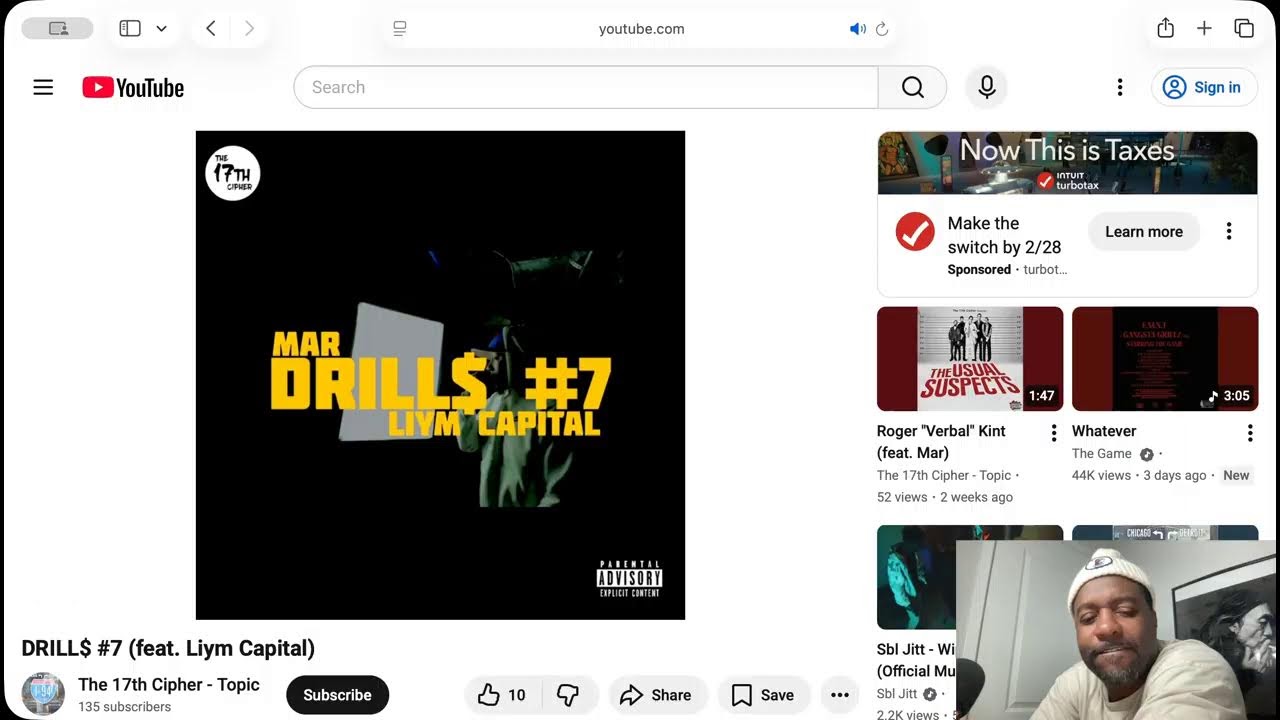Open the Sbl Jitt channel name
The image size is (1280, 720).
point(897,694)
